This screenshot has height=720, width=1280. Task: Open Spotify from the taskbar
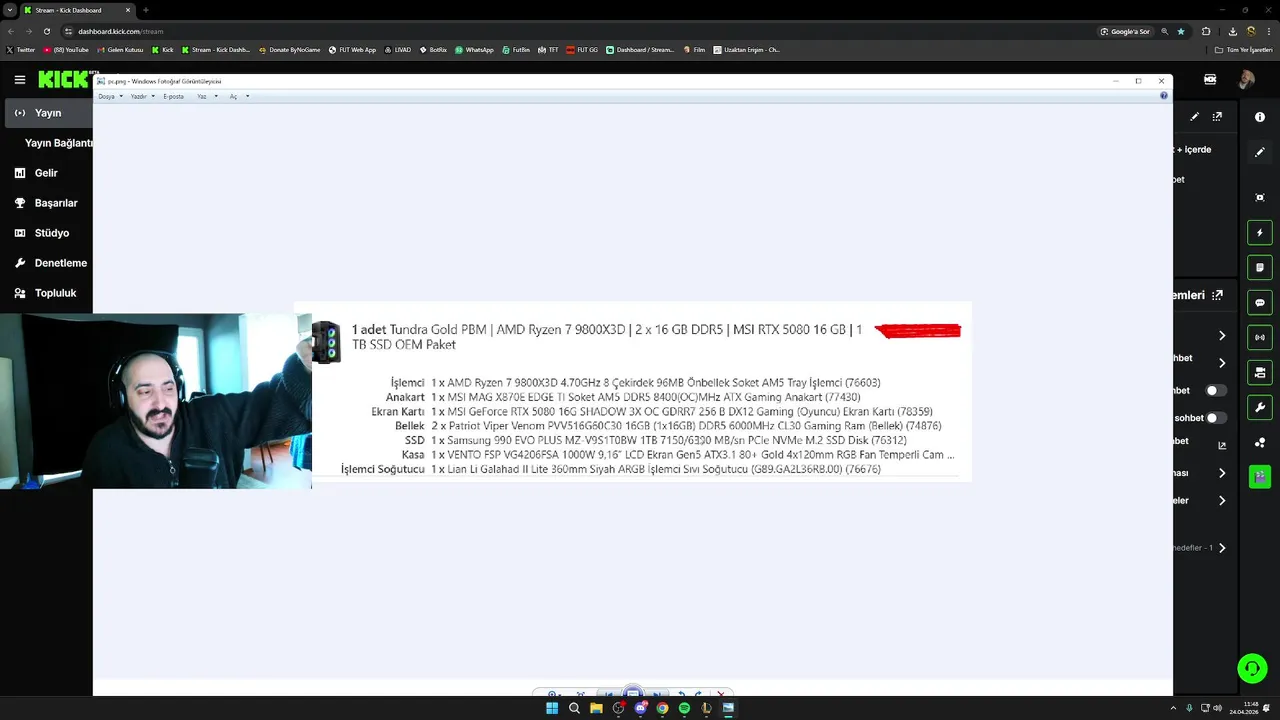coord(684,708)
